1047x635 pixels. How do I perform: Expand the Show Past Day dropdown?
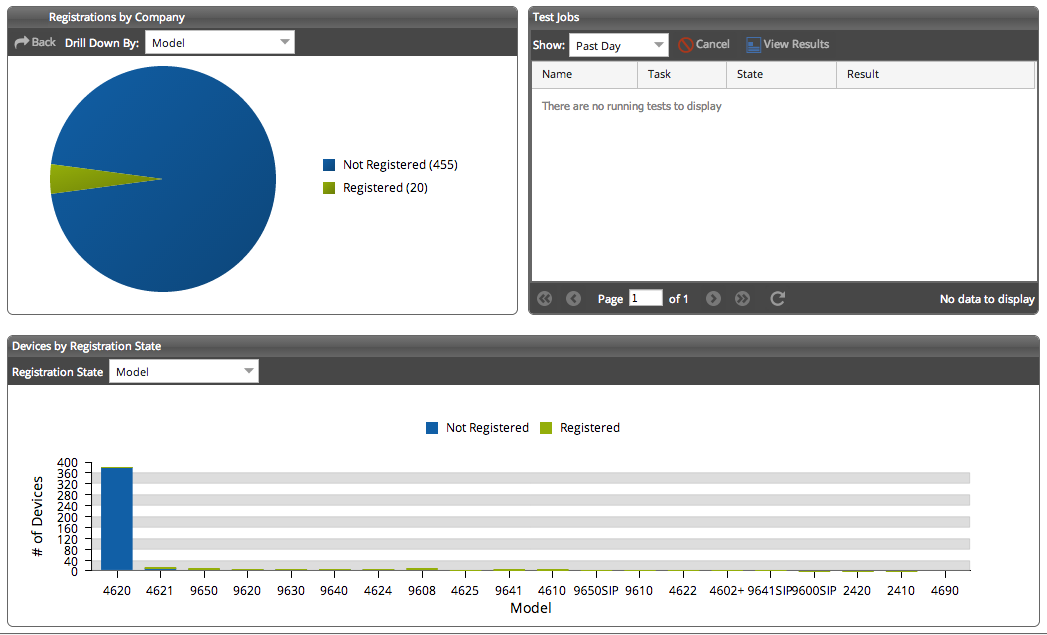pos(618,46)
